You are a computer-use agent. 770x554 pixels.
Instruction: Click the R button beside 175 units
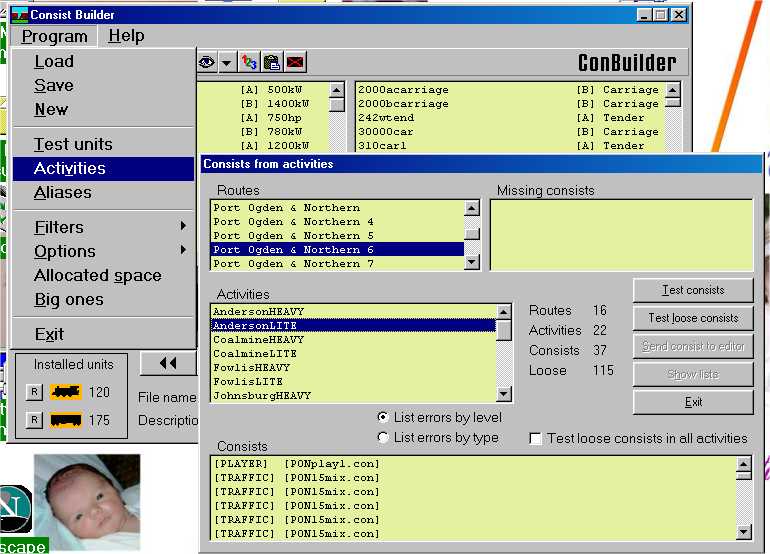(34, 420)
